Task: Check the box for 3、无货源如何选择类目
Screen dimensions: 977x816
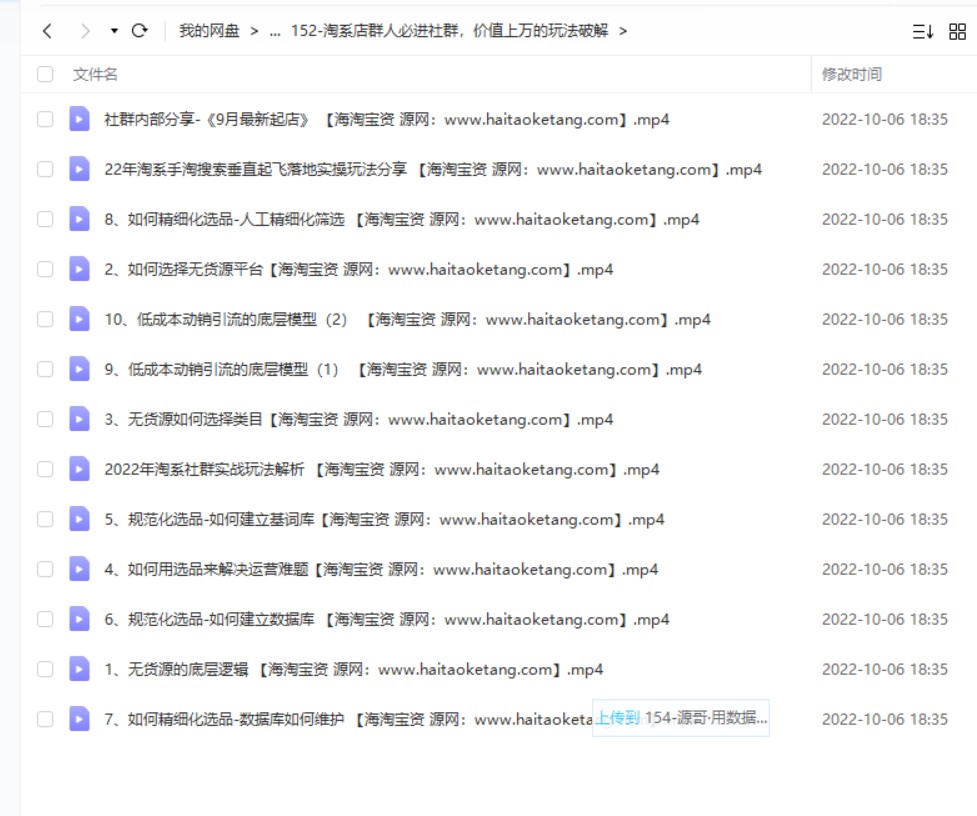Action: (x=45, y=419)
